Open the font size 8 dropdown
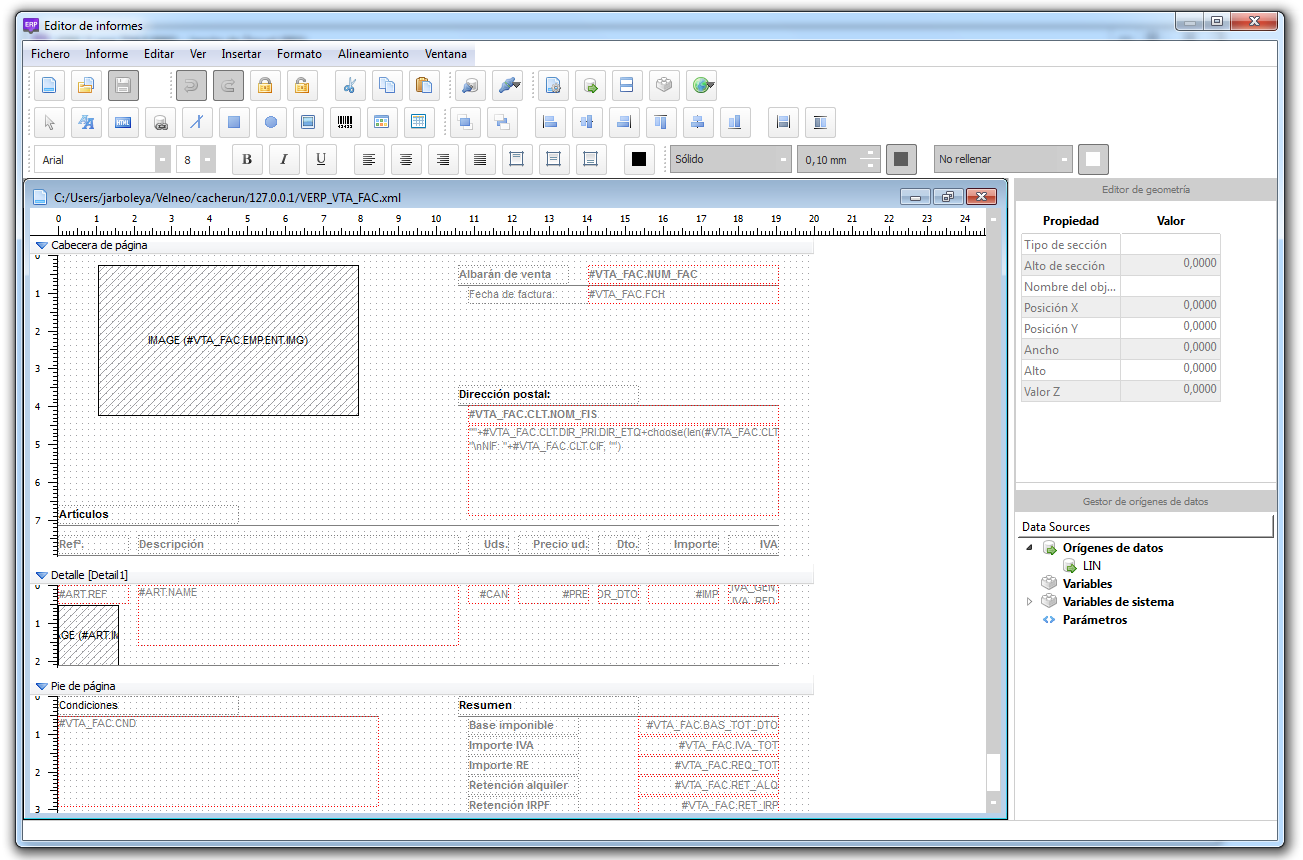The width and height of the screenshot is (1303, 860). pyautogui.click(x=208, y=159)
